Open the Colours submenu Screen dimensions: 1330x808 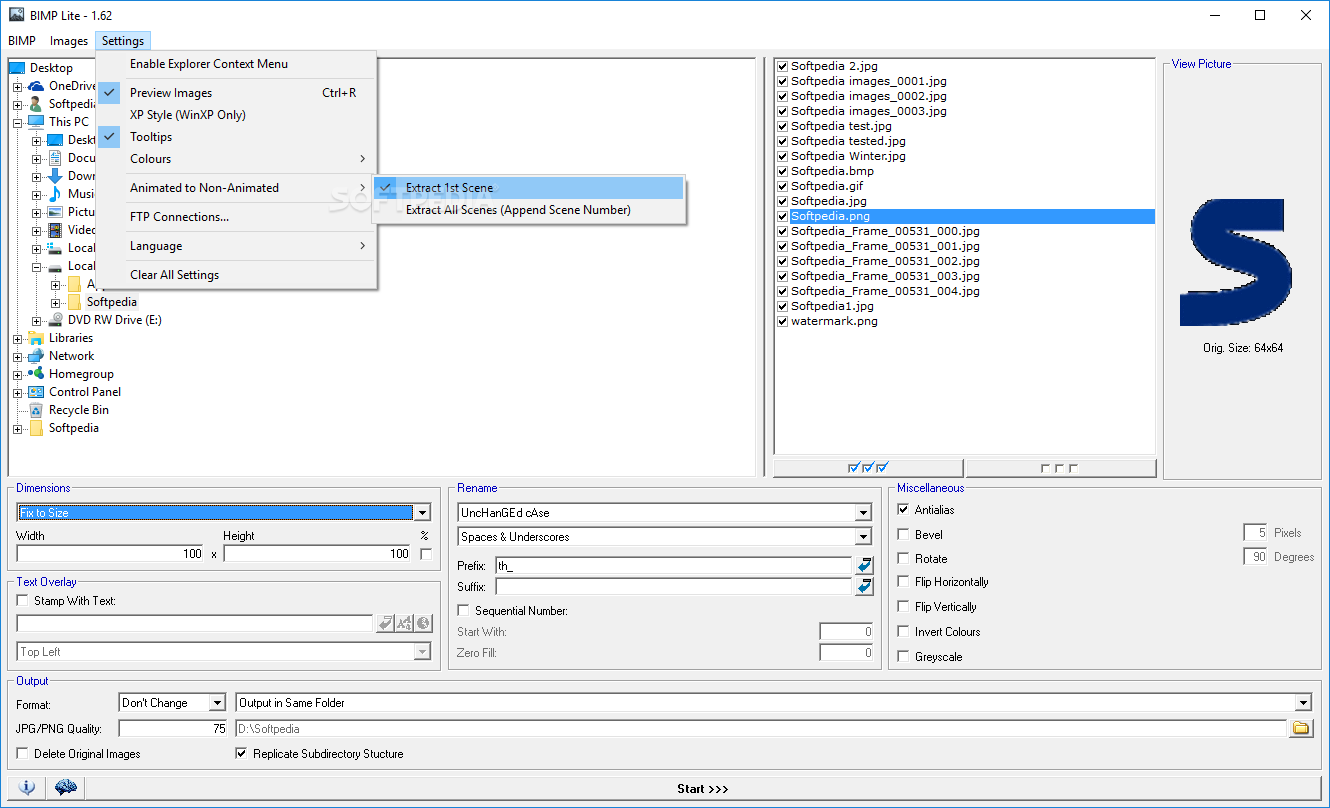click(x=236, y=159)
